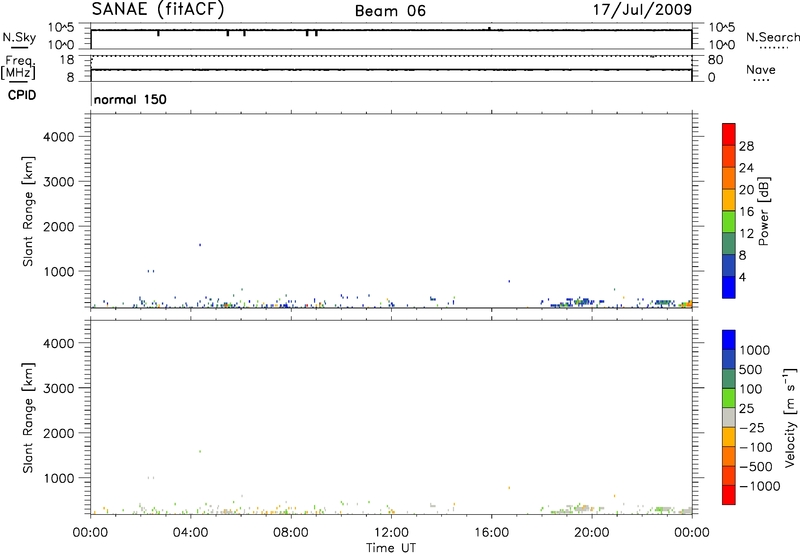Click the isolated Power echo near 1600 km
Image resolution: width=800 pixels, height=554 pixels.
[x=200, y=245]
